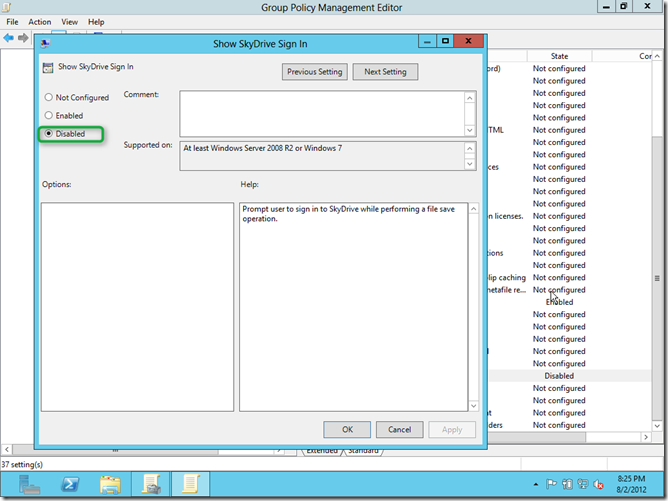
Task: Confirm the dialog with OK
Action: [x=347, y=429]
